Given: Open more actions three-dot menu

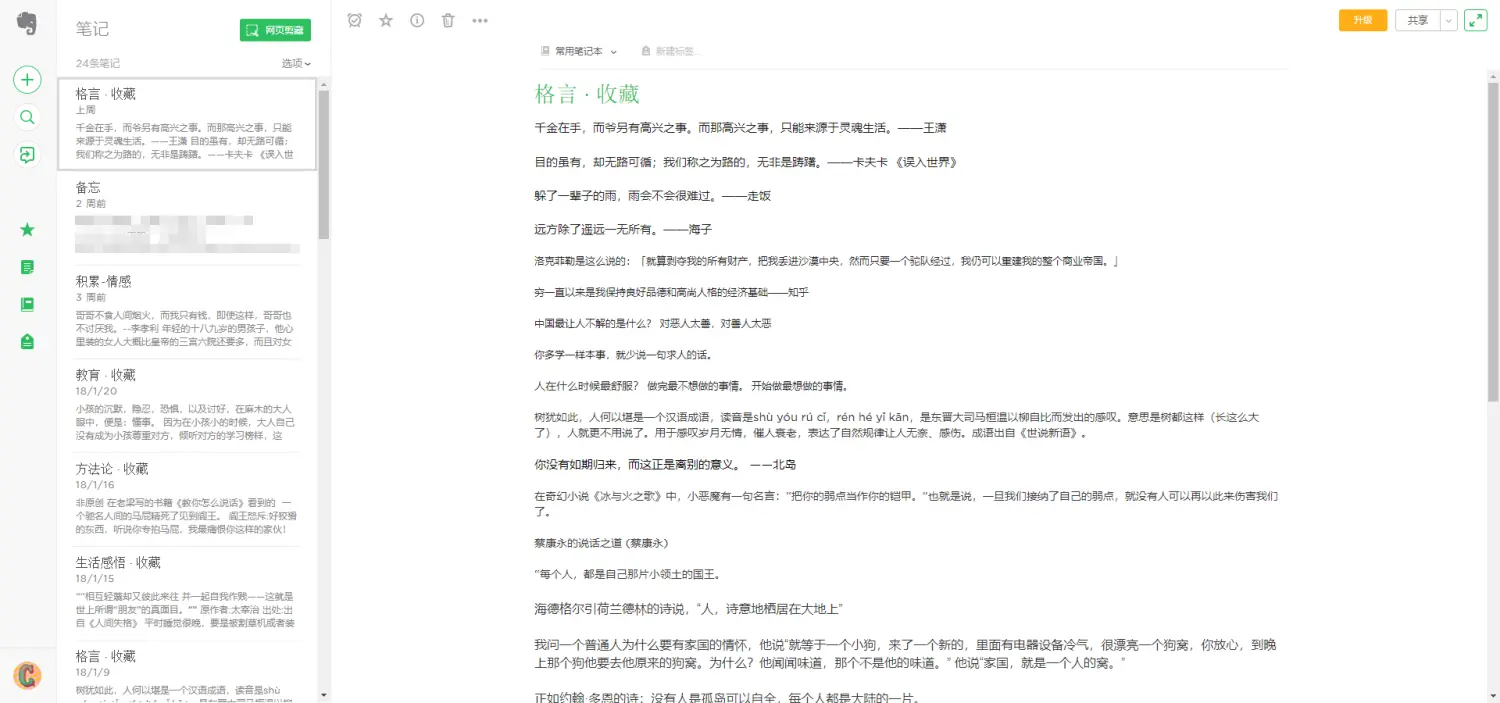Looking at the screenshot, I should [480, 20].
